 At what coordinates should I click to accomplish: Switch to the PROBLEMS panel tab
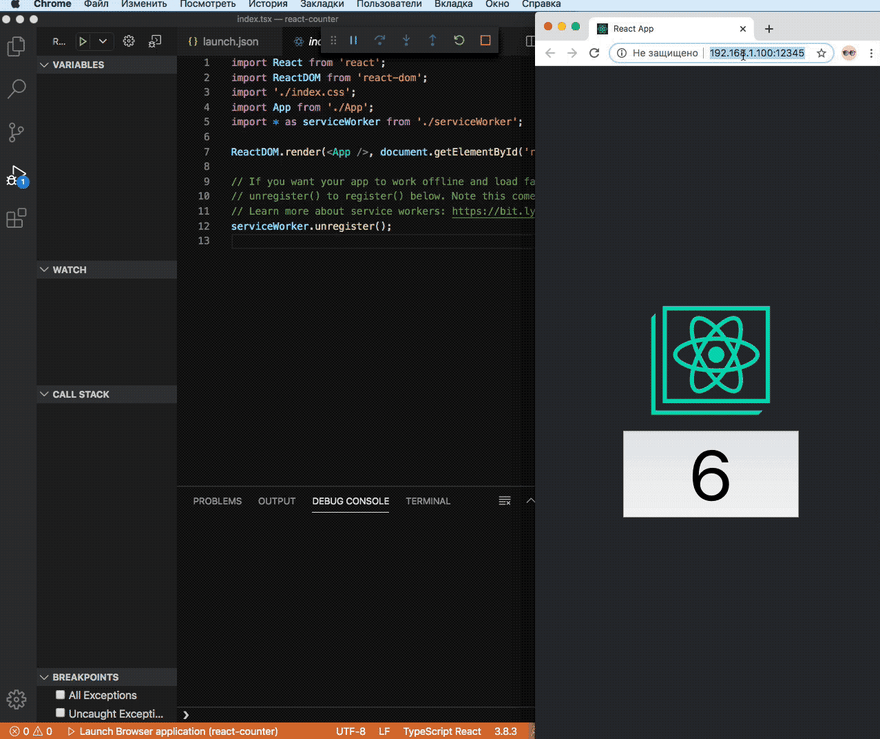(217, 501)
